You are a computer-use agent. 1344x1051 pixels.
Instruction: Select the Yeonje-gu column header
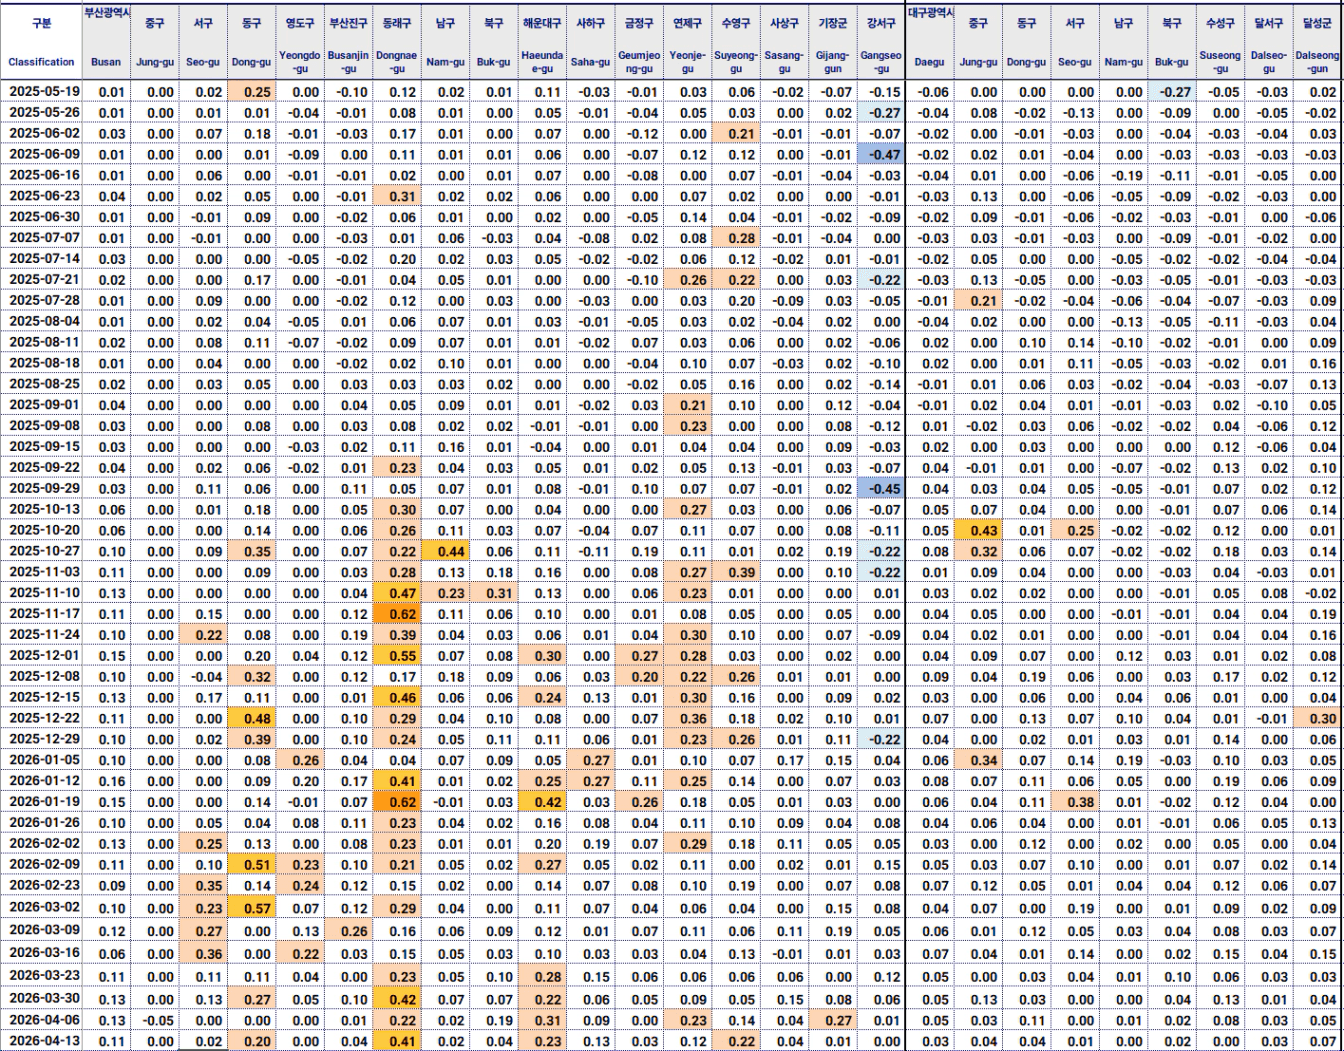click(x=688, y=62)
